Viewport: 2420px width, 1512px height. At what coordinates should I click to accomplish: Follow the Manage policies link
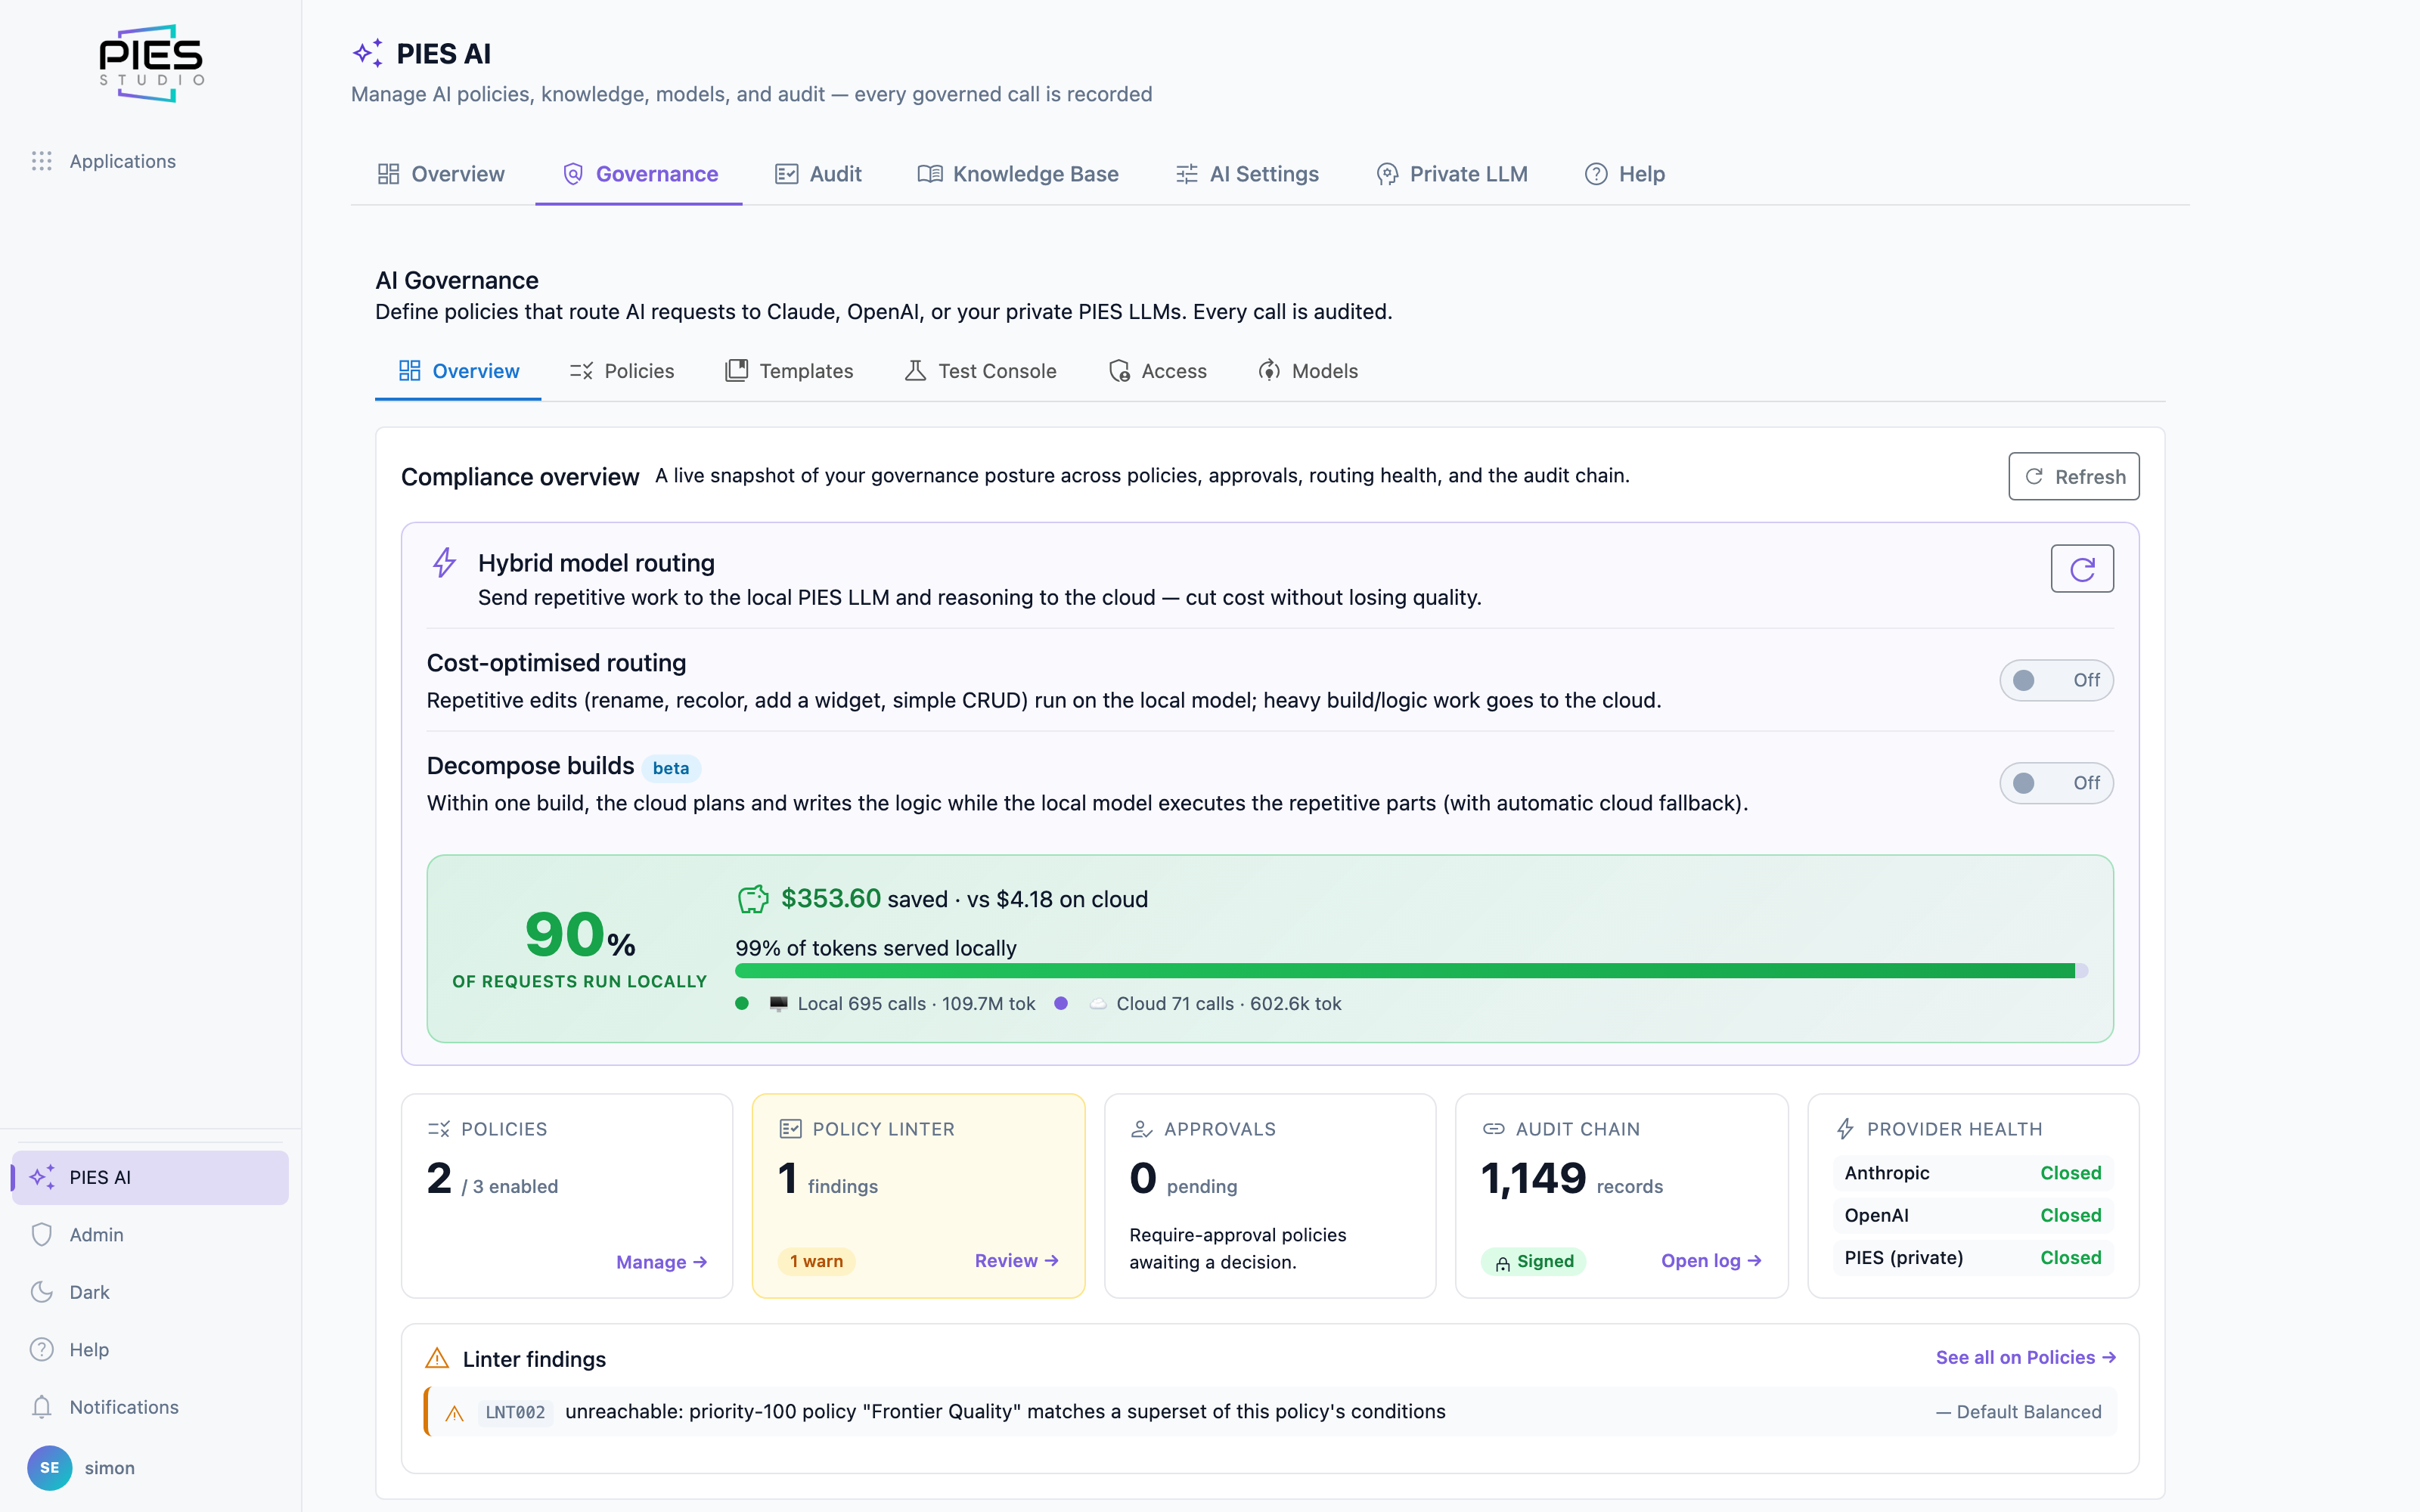(661, 1262)
